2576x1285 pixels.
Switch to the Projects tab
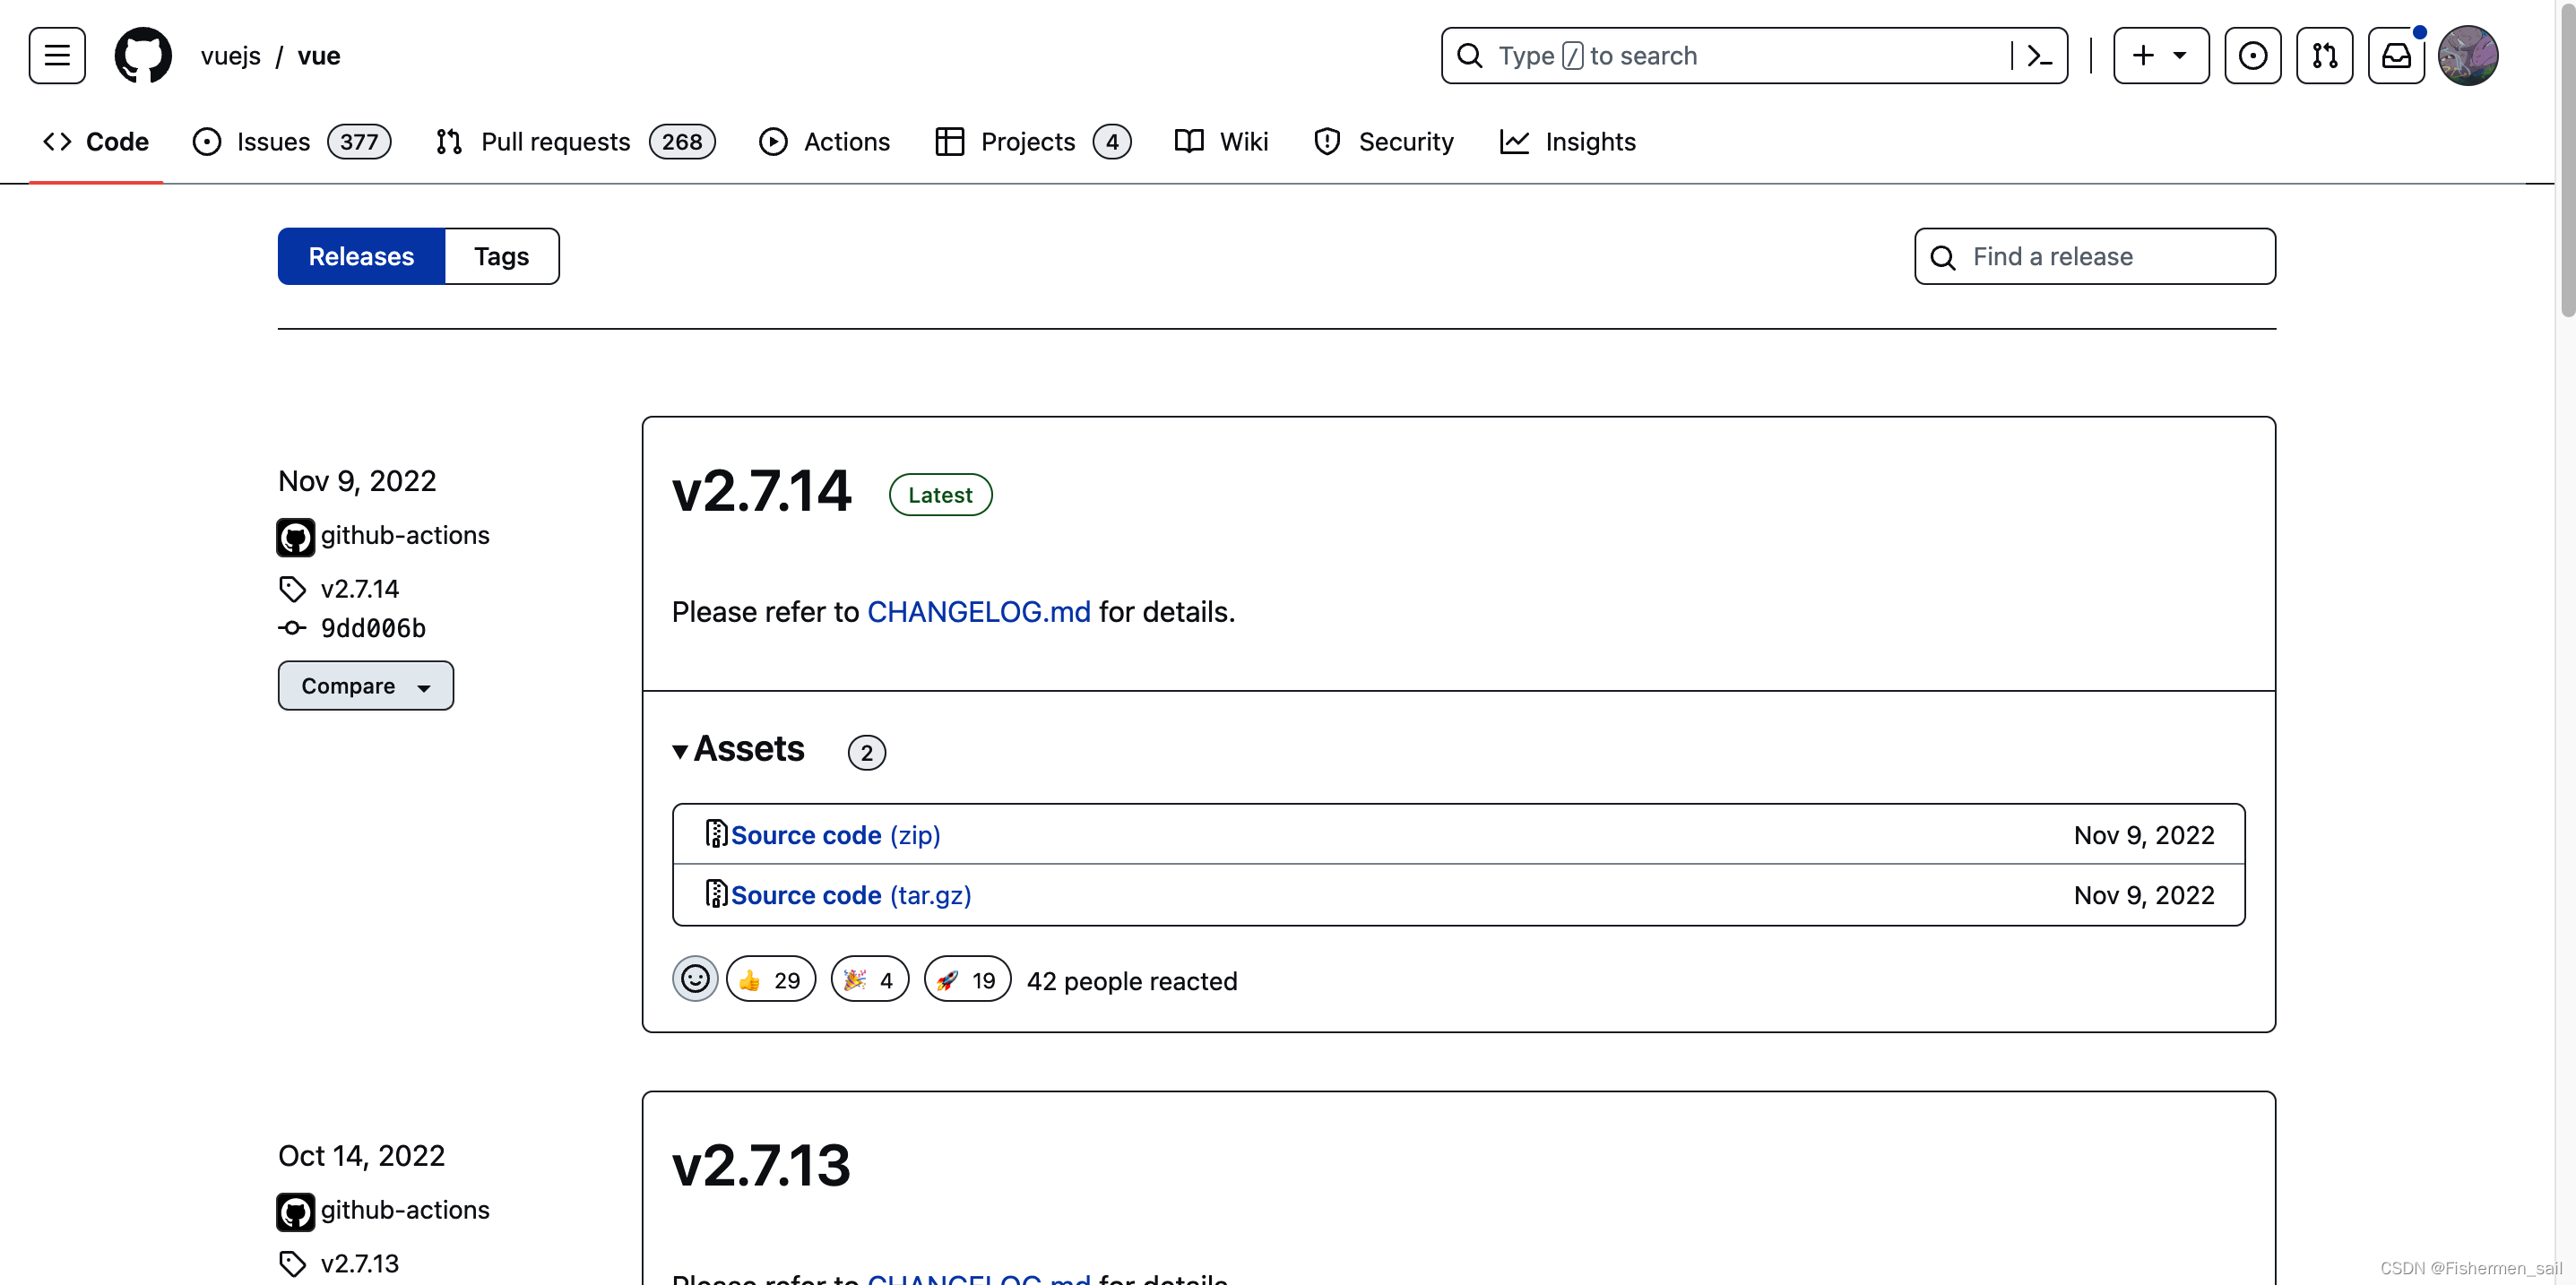[1032, 142]
